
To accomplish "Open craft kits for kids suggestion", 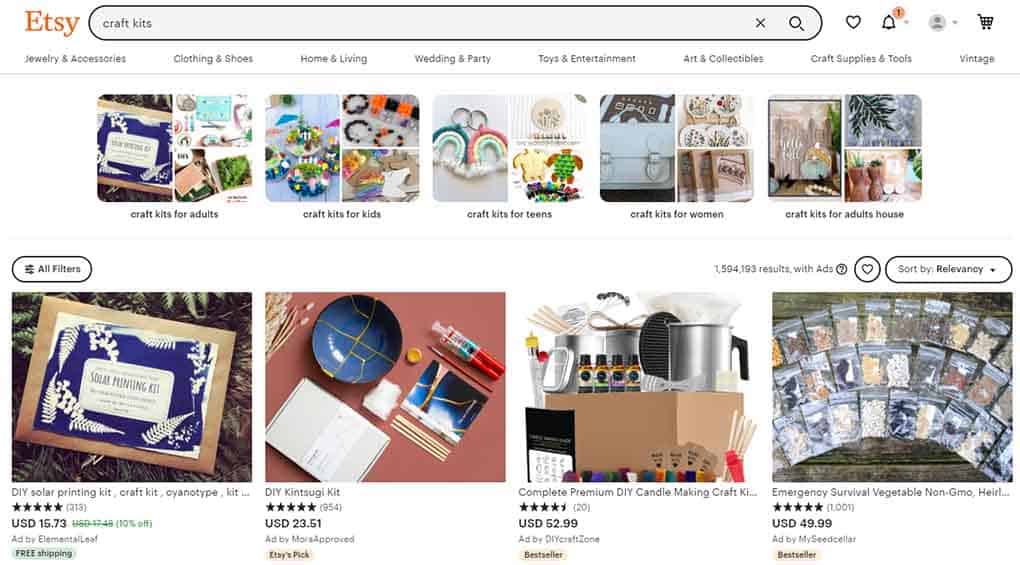I will click(342, 157).
